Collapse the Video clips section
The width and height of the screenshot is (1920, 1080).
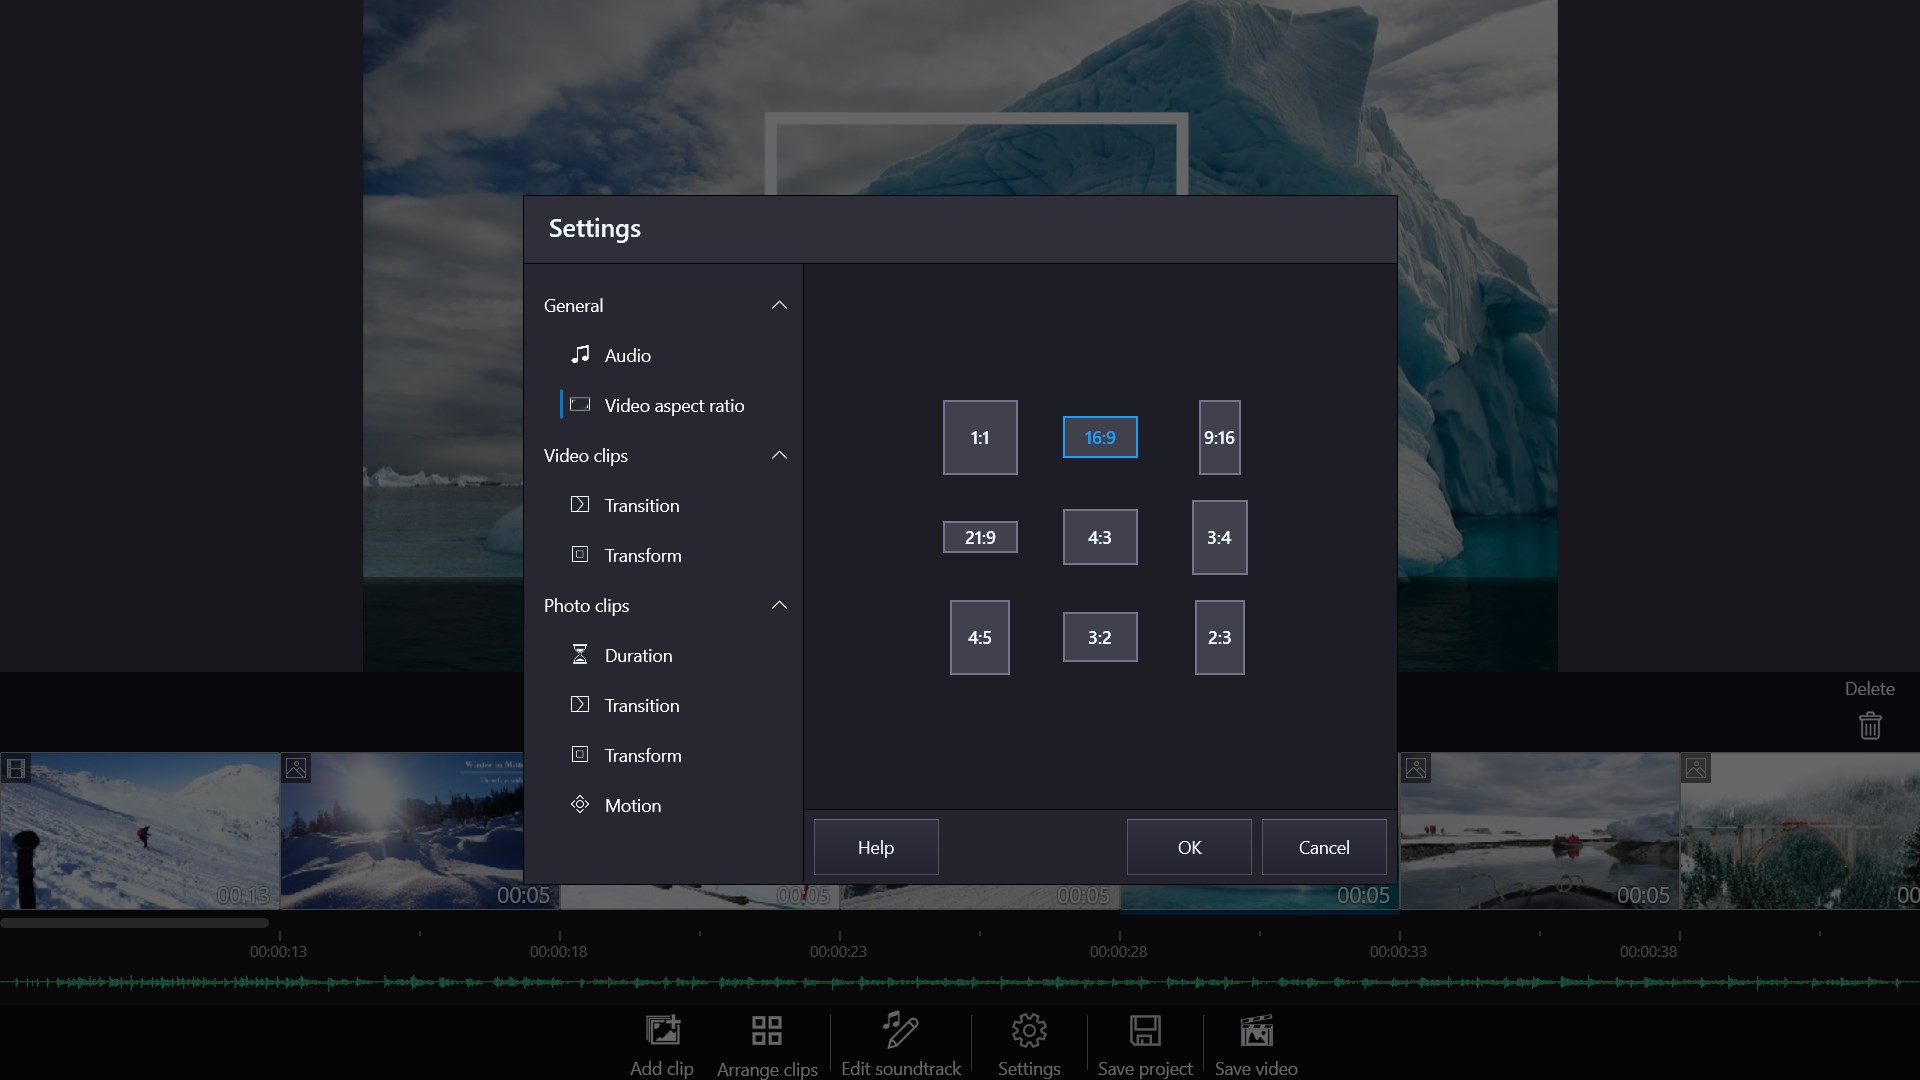click(779, 455)
